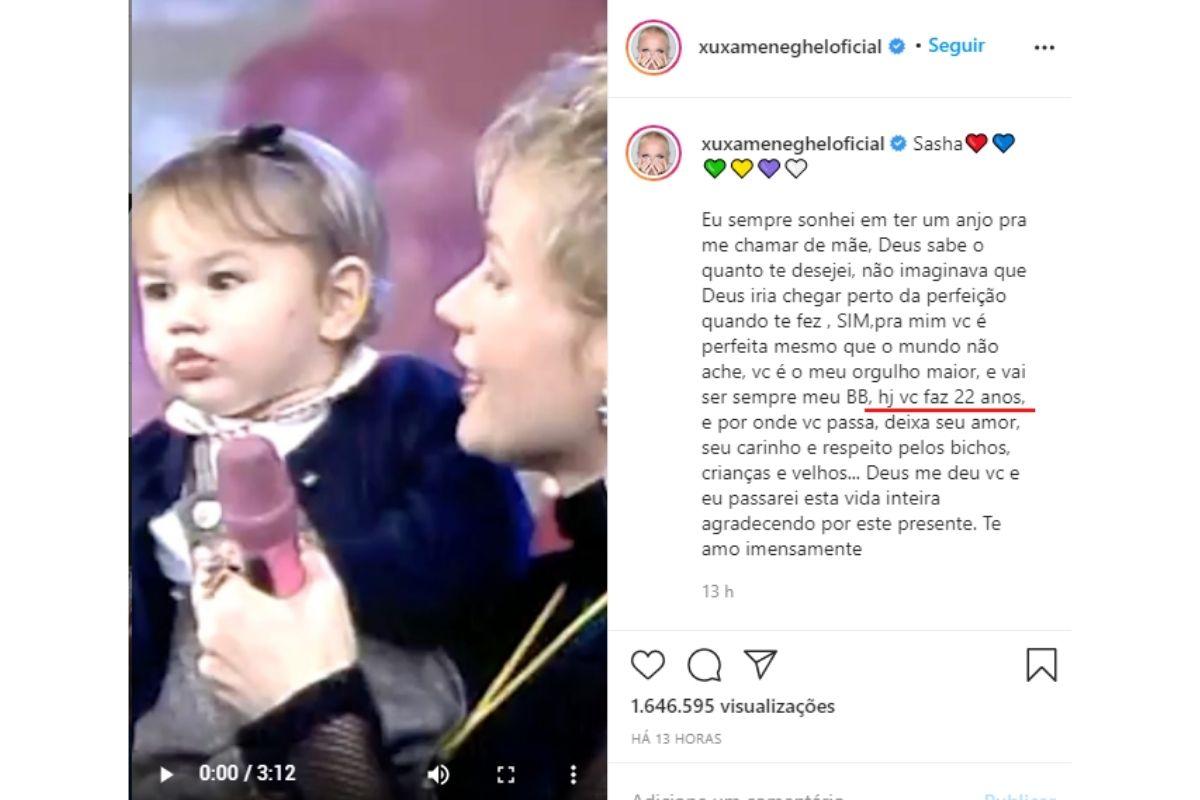Open post options three-dots menu

click(x=1044, y=47)
